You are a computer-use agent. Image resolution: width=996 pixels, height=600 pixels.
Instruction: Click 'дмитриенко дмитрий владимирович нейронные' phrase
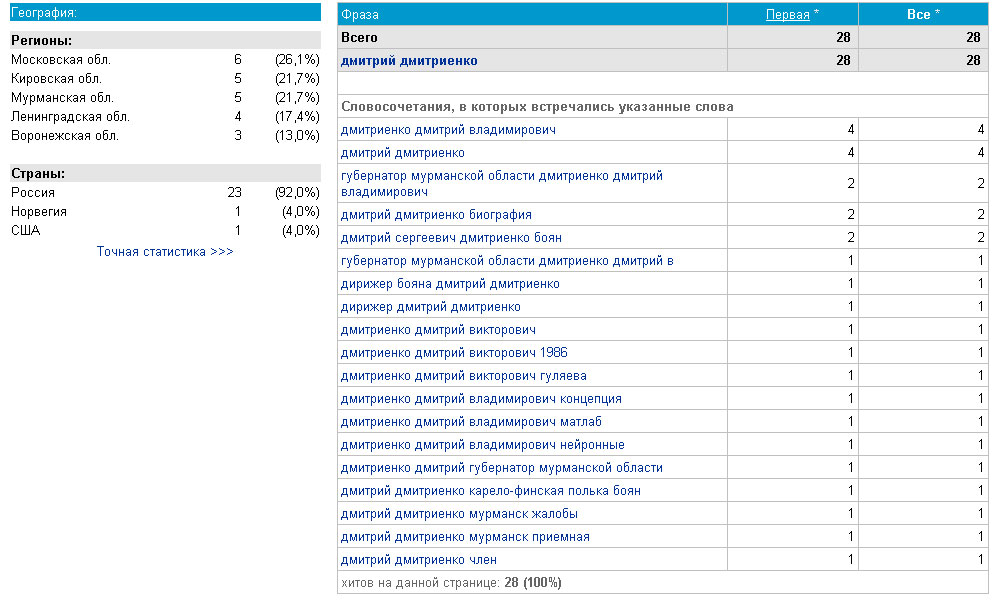coord(482,445)
